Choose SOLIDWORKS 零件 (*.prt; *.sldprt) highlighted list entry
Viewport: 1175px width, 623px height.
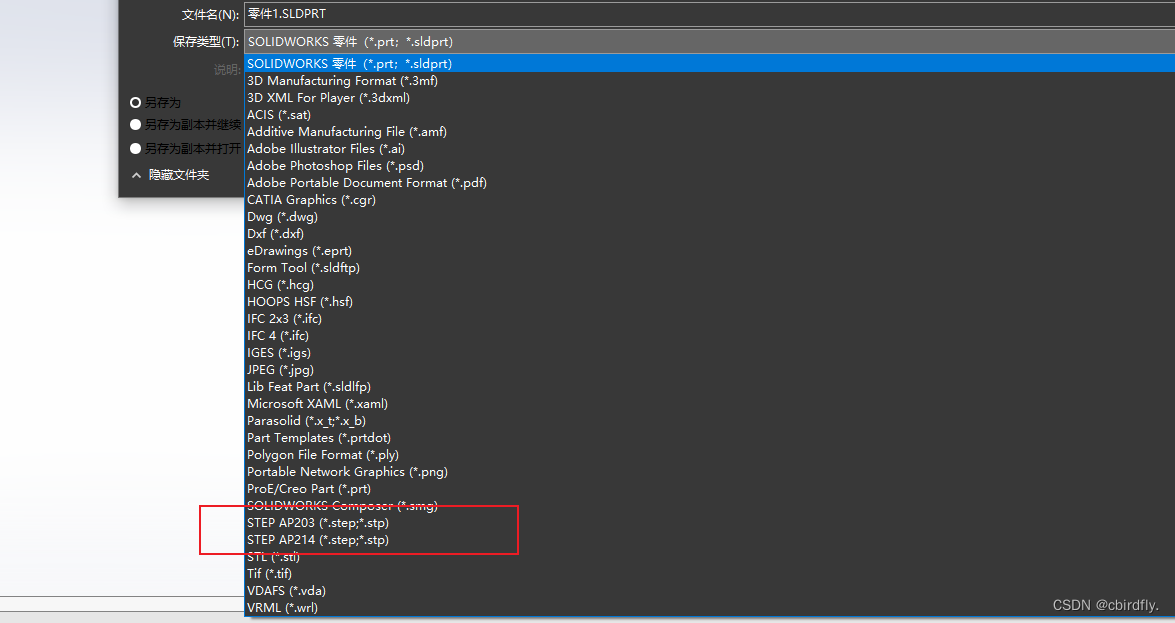[x=710, y=64]
